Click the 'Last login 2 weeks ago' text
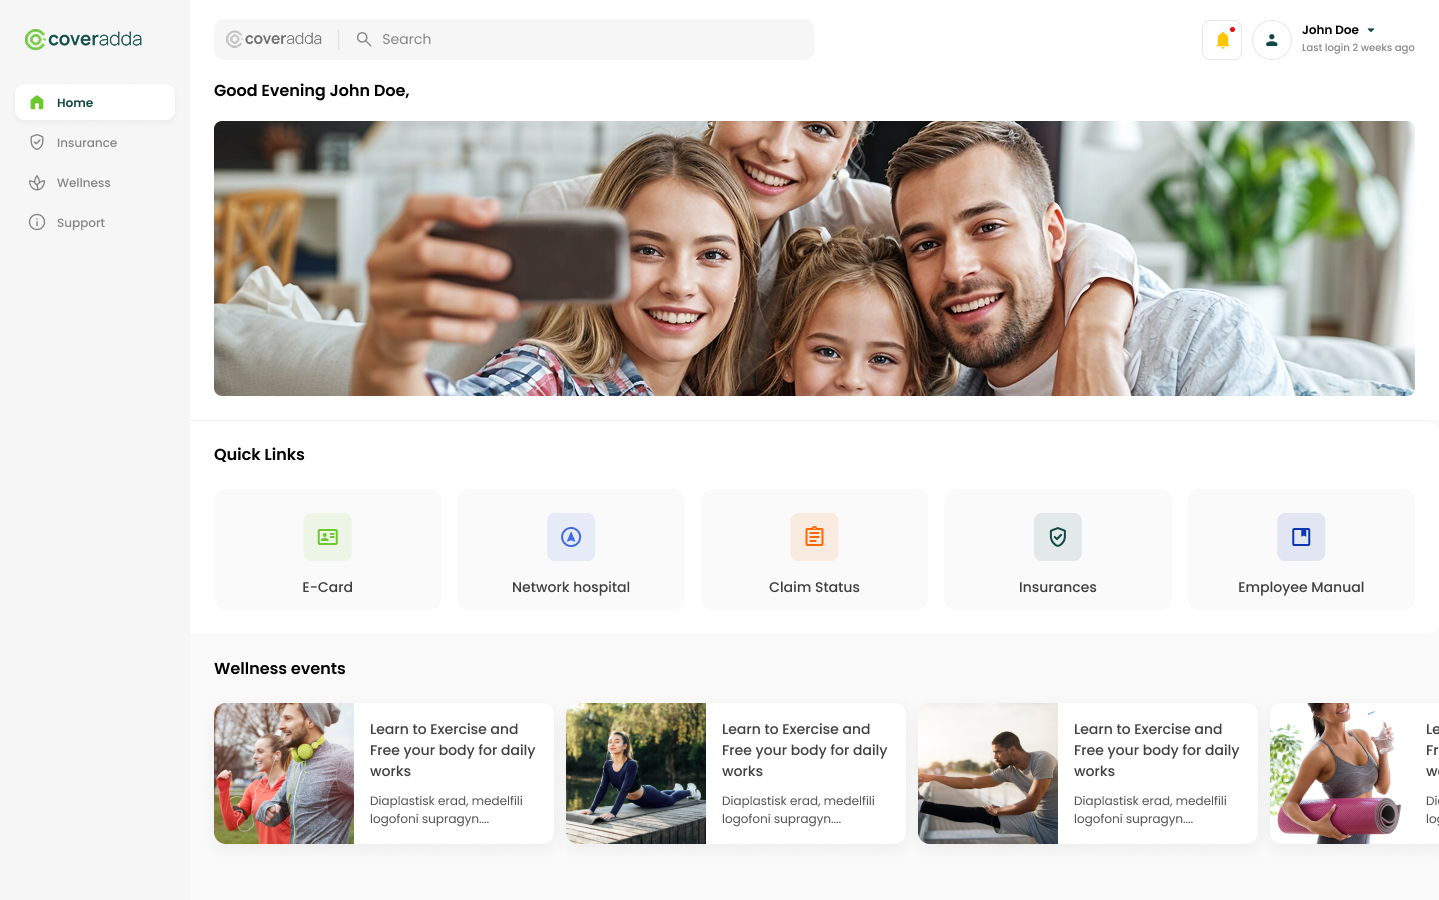Image resolution: width=1439 pixels, height=900 pixels. 1358,48
